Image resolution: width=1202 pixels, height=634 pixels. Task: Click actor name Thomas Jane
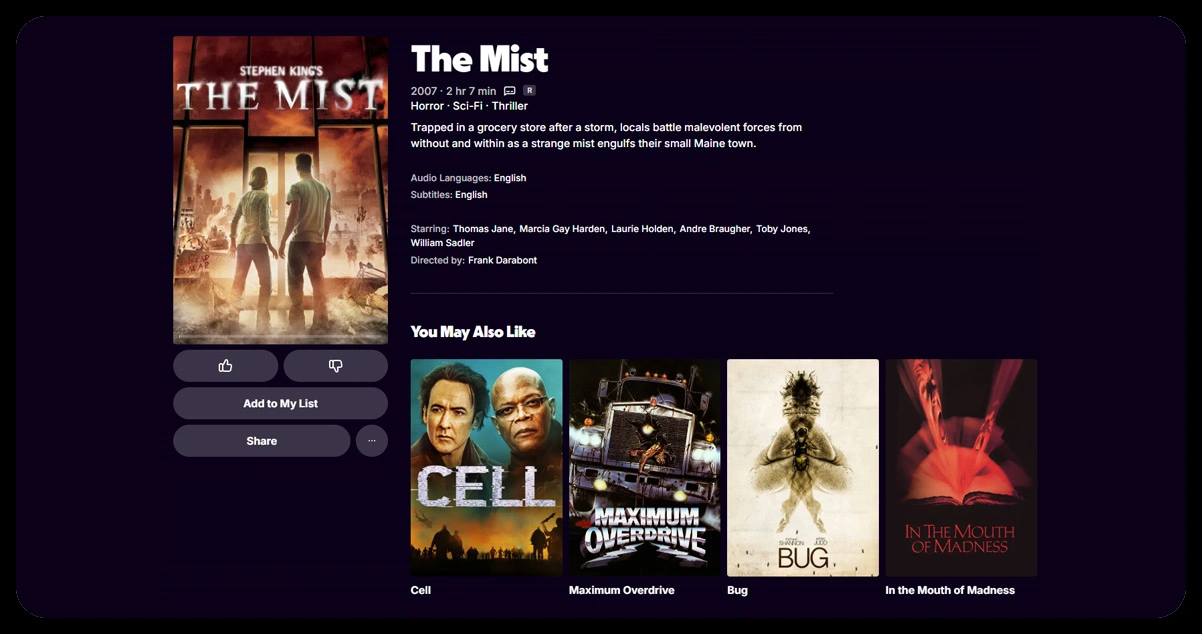pyautogui.click(x=483, y=229)
